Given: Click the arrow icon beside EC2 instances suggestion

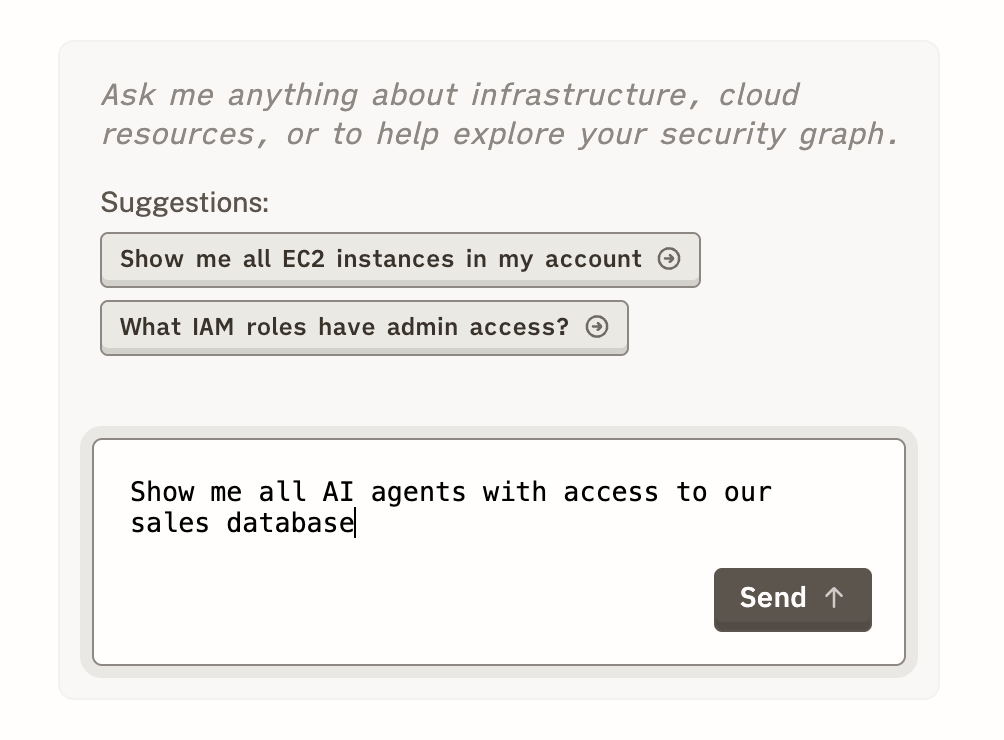Looking at the screenshot, I should tap(669, 259).
